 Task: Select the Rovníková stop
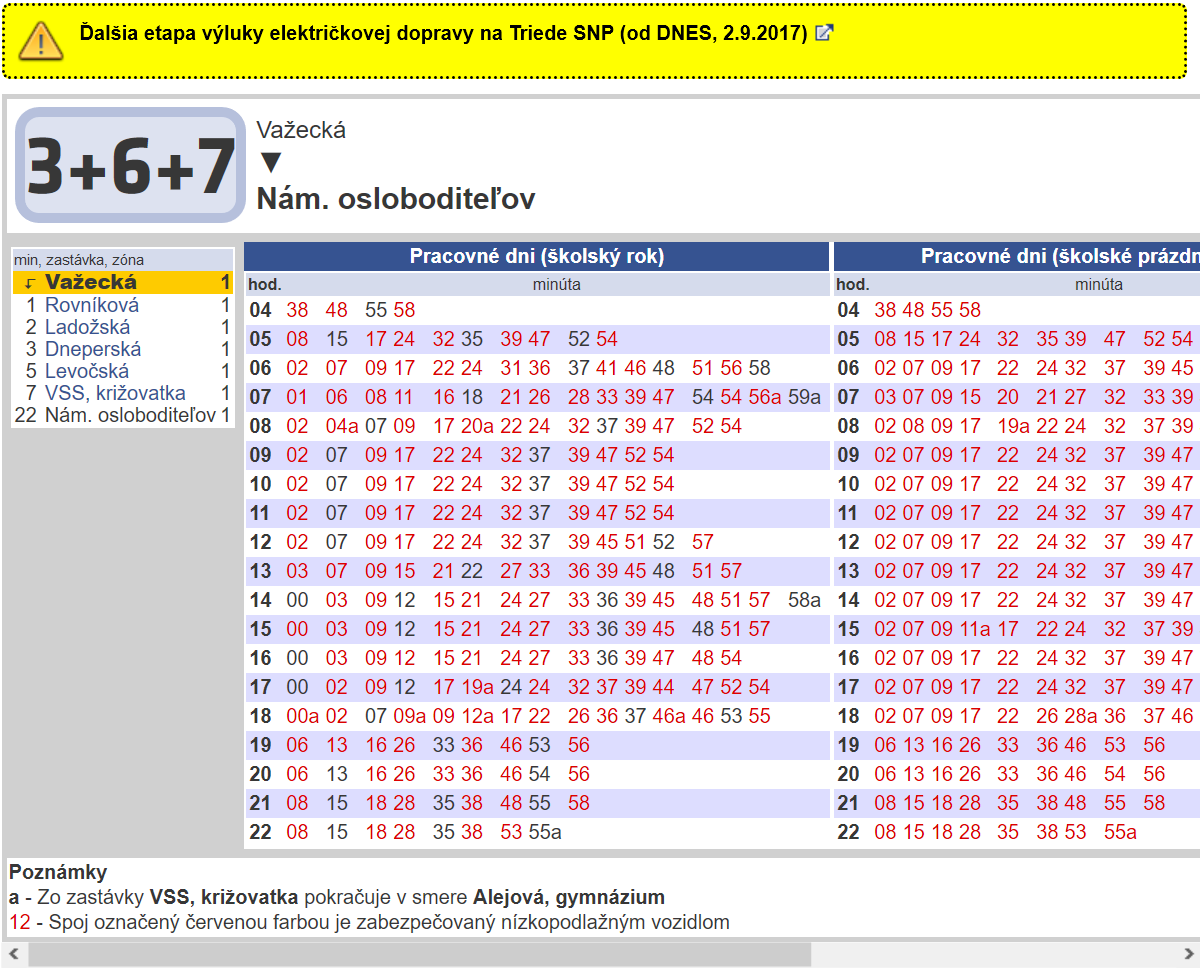point(92,305)
